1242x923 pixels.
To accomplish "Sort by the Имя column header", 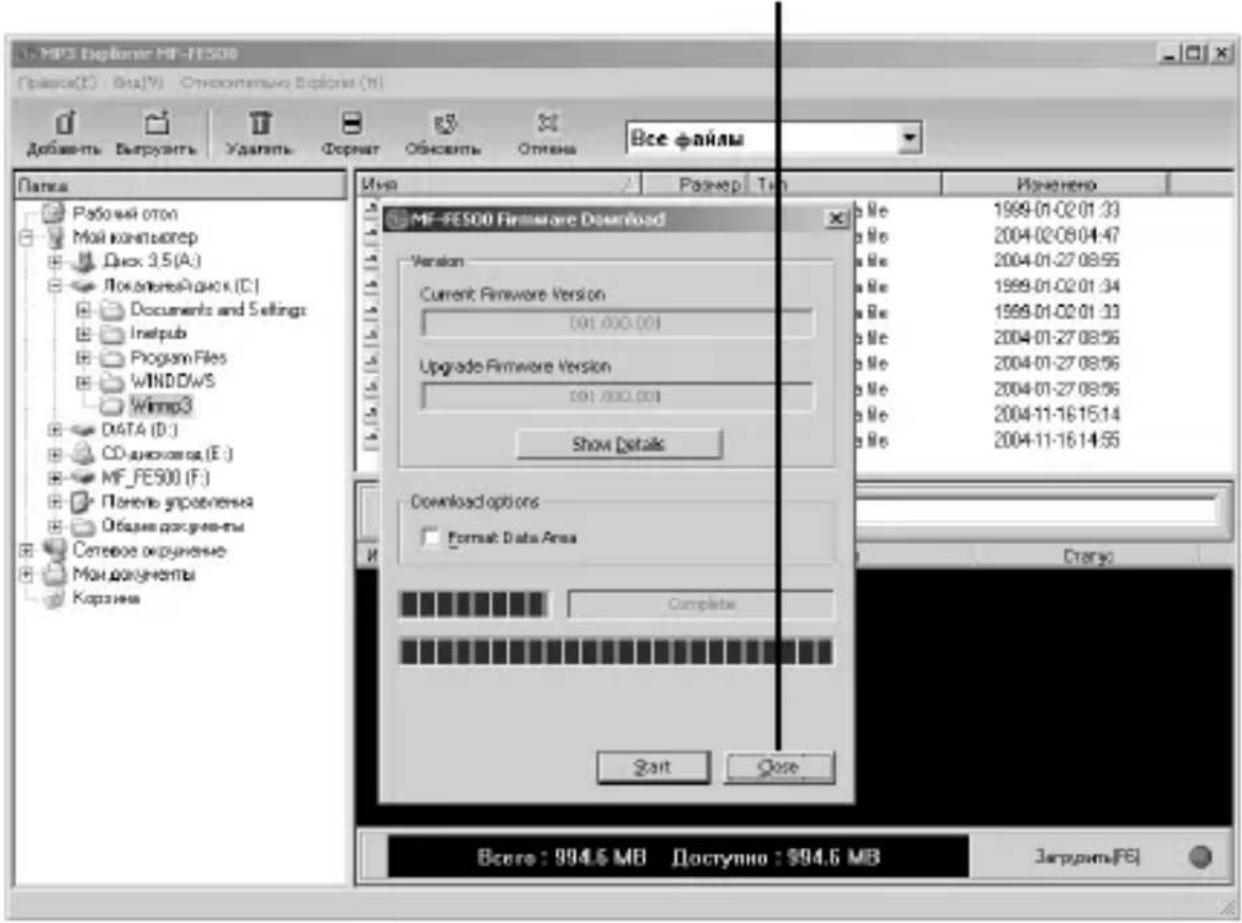I will 497,185.
